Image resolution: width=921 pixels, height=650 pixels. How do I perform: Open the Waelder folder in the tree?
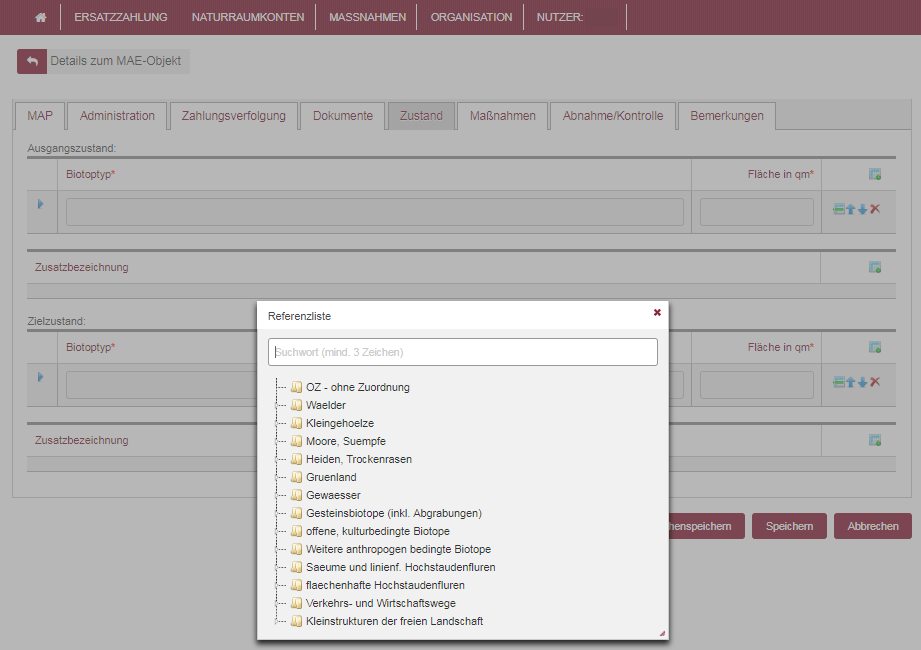tap(326, 405)
